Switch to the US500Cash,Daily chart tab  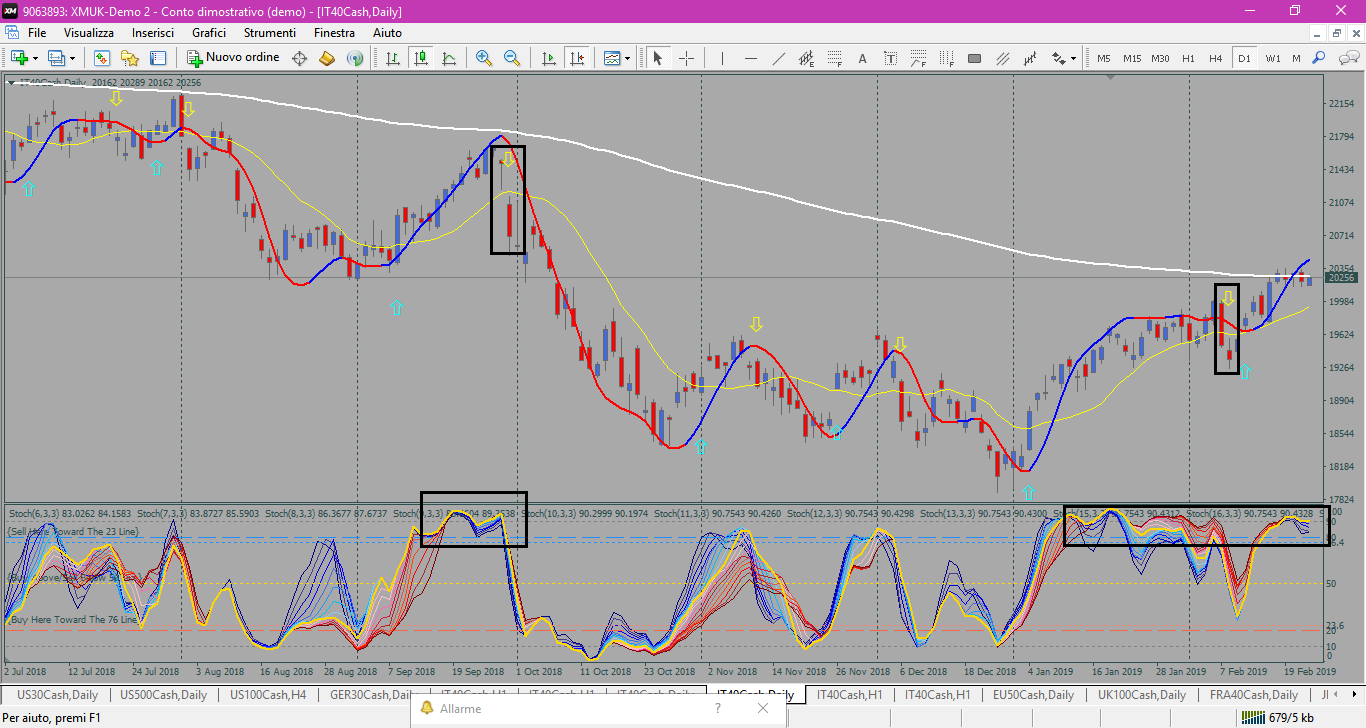click(165, 694)
